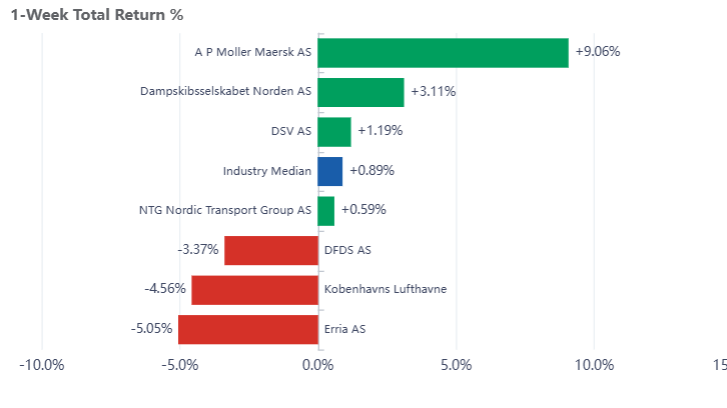This screenshot has width=727, height=408.
Task: Click the Erria AS company label
Action: 345,329
